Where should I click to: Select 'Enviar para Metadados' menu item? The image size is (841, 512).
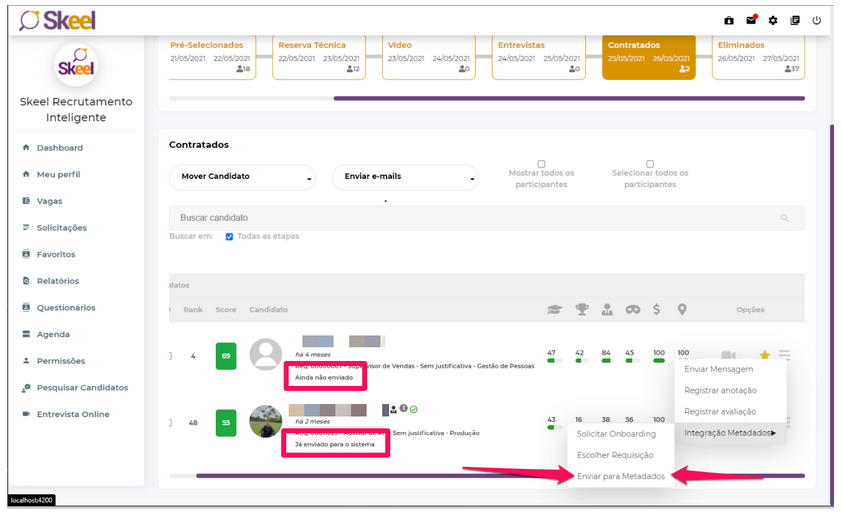click(621, 477)
